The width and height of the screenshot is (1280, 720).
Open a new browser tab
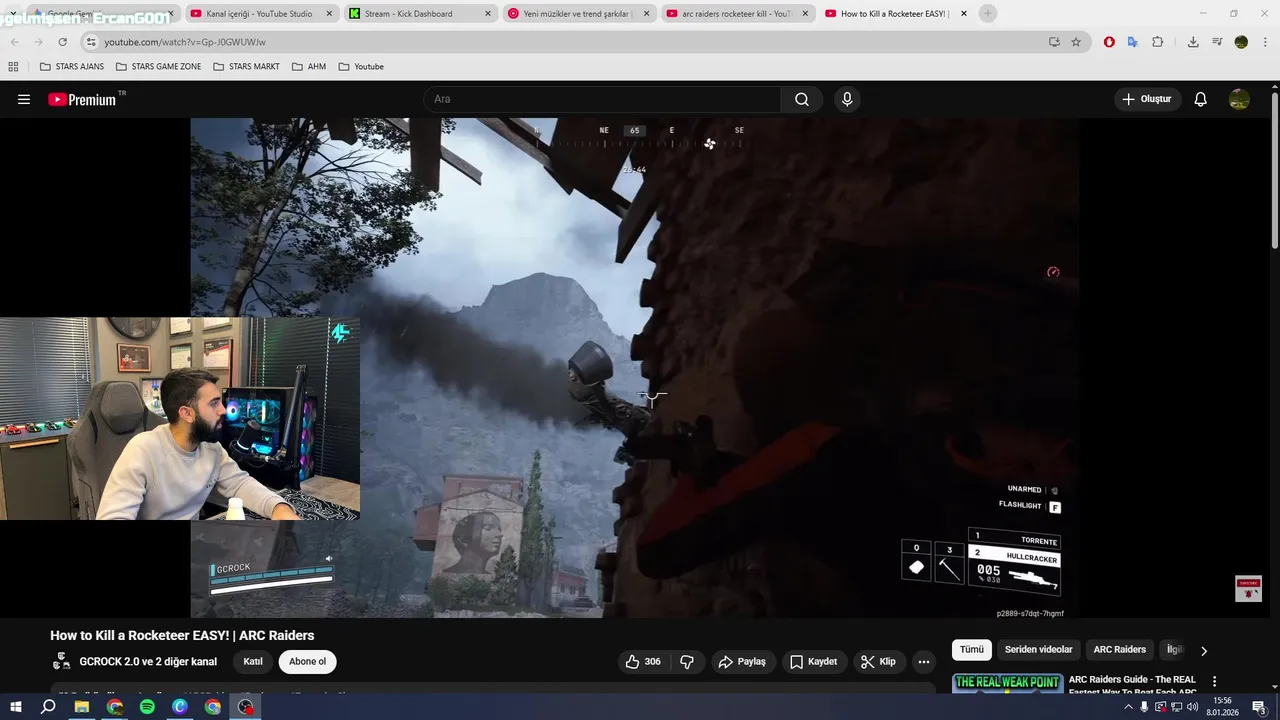pyautogui.click(x=988, y=13)
